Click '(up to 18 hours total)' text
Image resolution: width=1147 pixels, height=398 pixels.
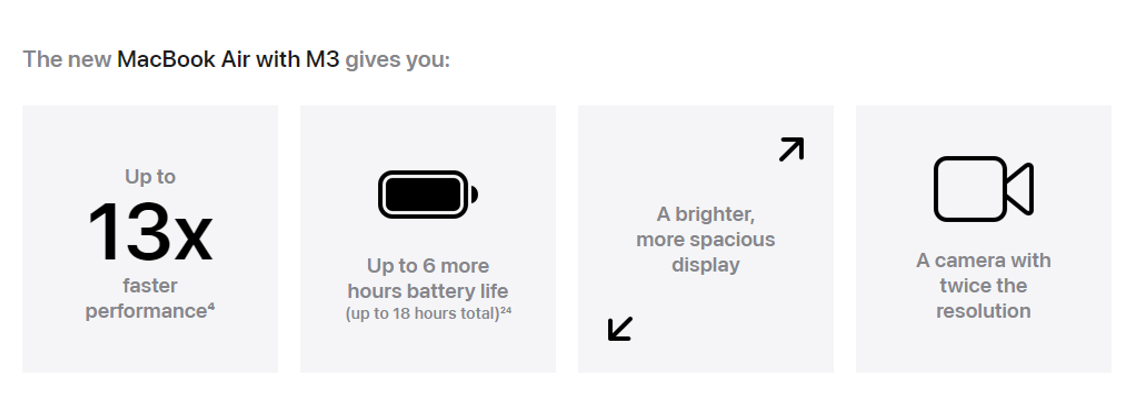tap(422, 314)
